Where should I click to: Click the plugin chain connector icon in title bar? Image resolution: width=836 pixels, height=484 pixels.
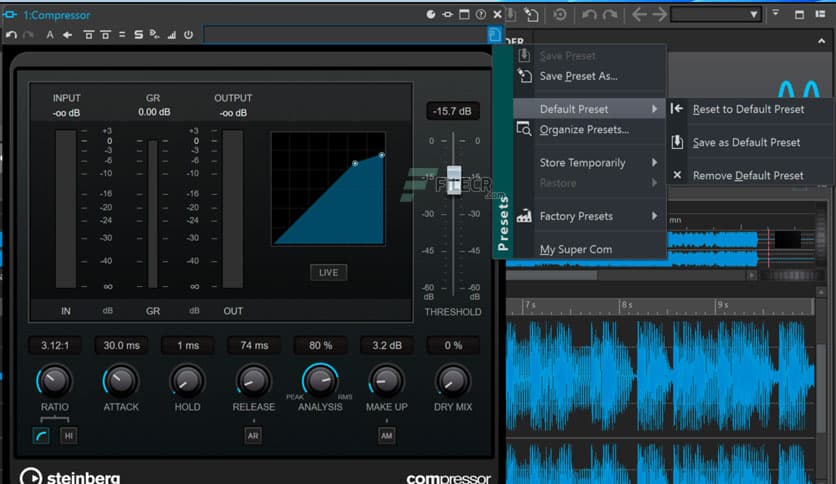(x=447, y=14)
